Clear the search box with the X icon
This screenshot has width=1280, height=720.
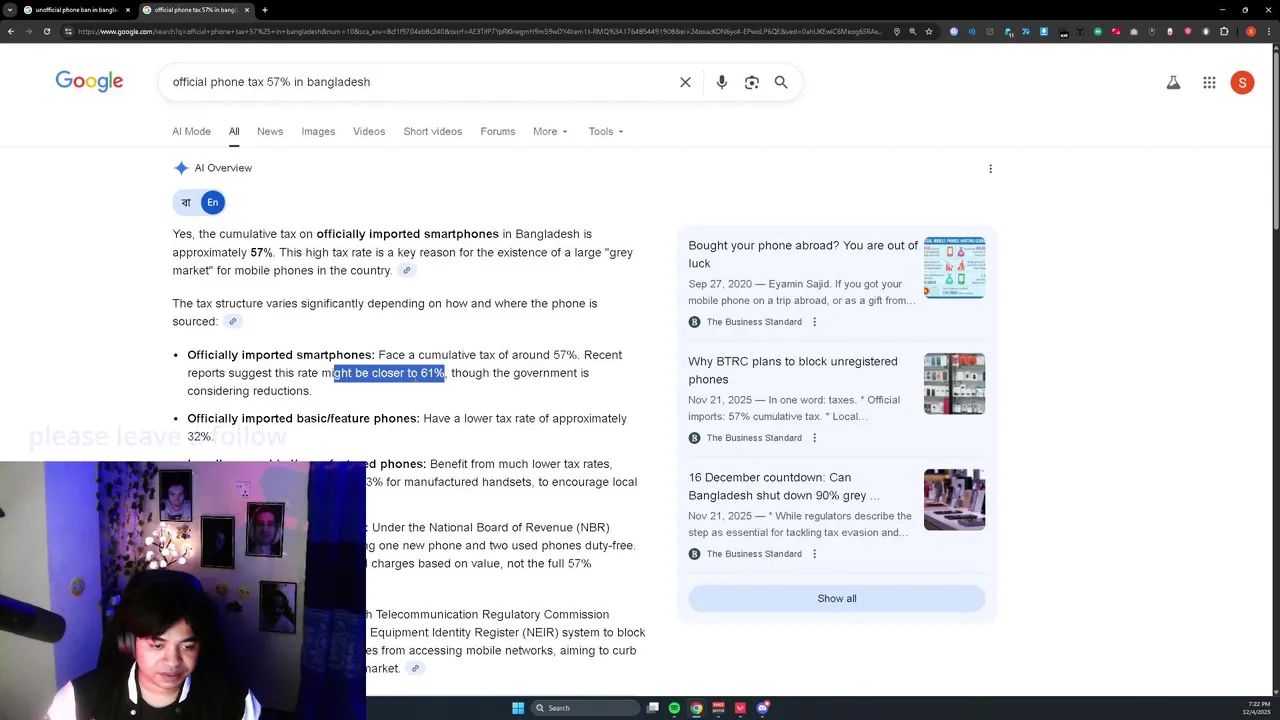tap(685, 82)
